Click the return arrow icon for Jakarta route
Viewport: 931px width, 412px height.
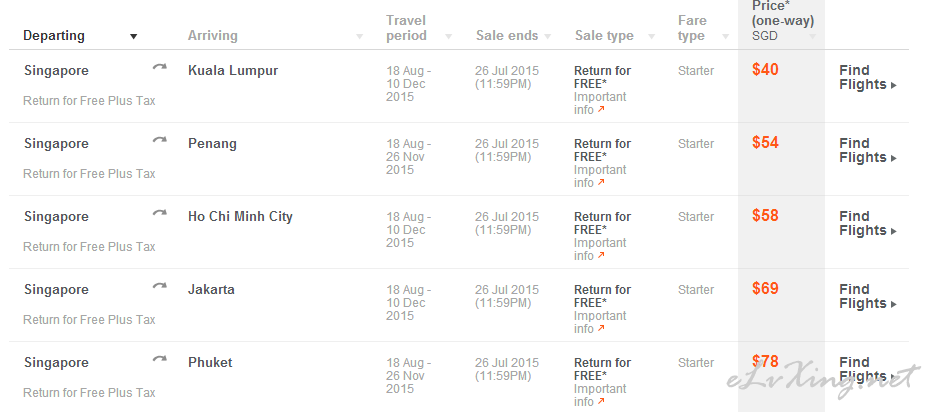(159, 286)
